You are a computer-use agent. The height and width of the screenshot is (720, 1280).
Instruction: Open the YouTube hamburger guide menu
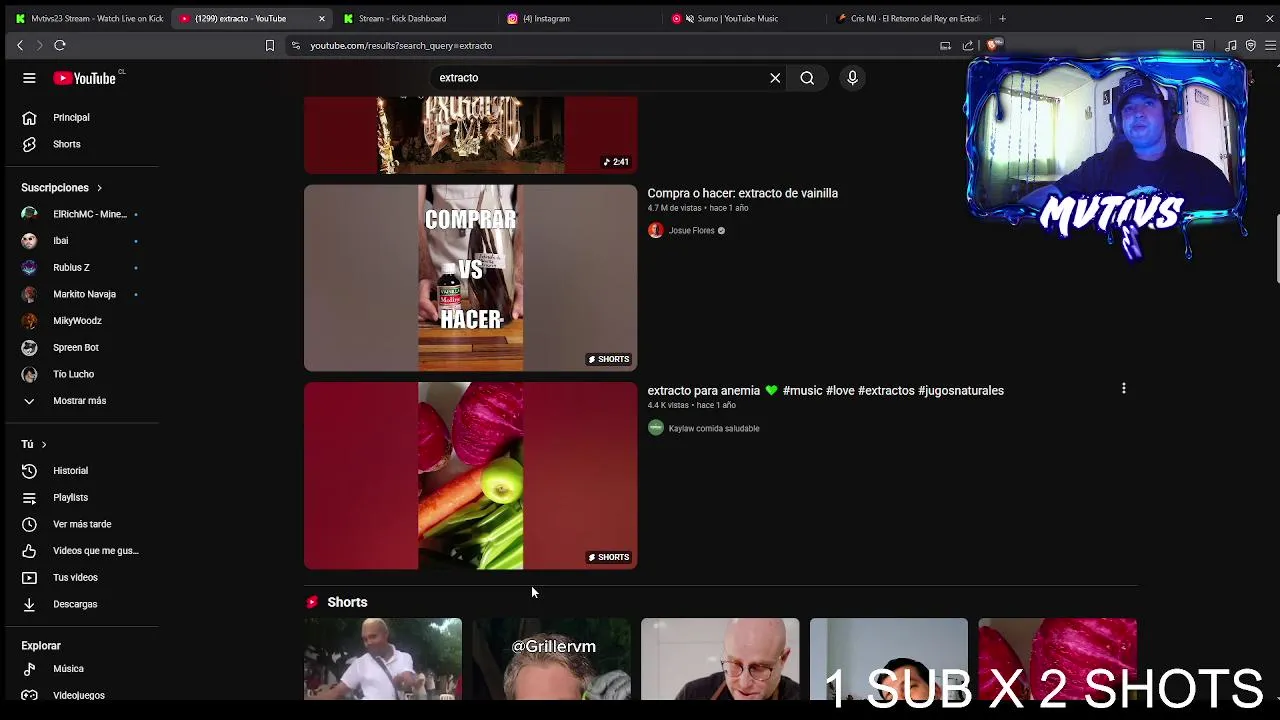[x=29, y=78]
